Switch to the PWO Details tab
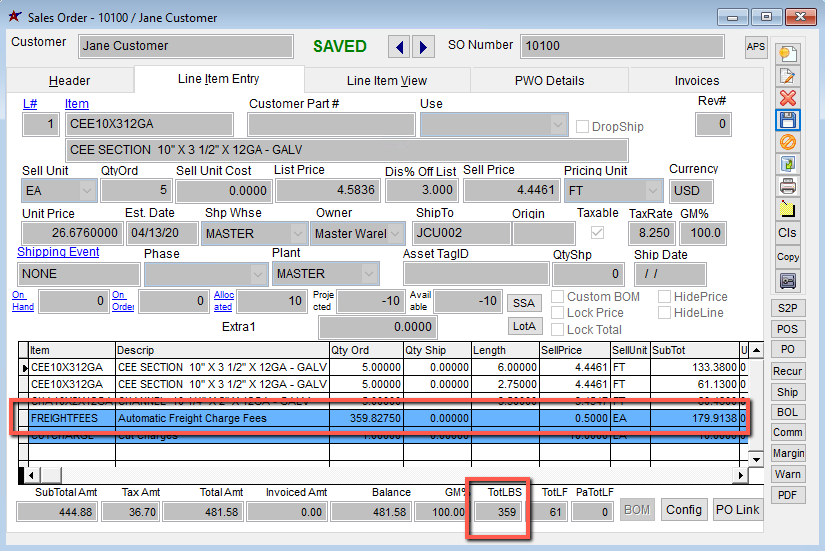 (549, 81)
